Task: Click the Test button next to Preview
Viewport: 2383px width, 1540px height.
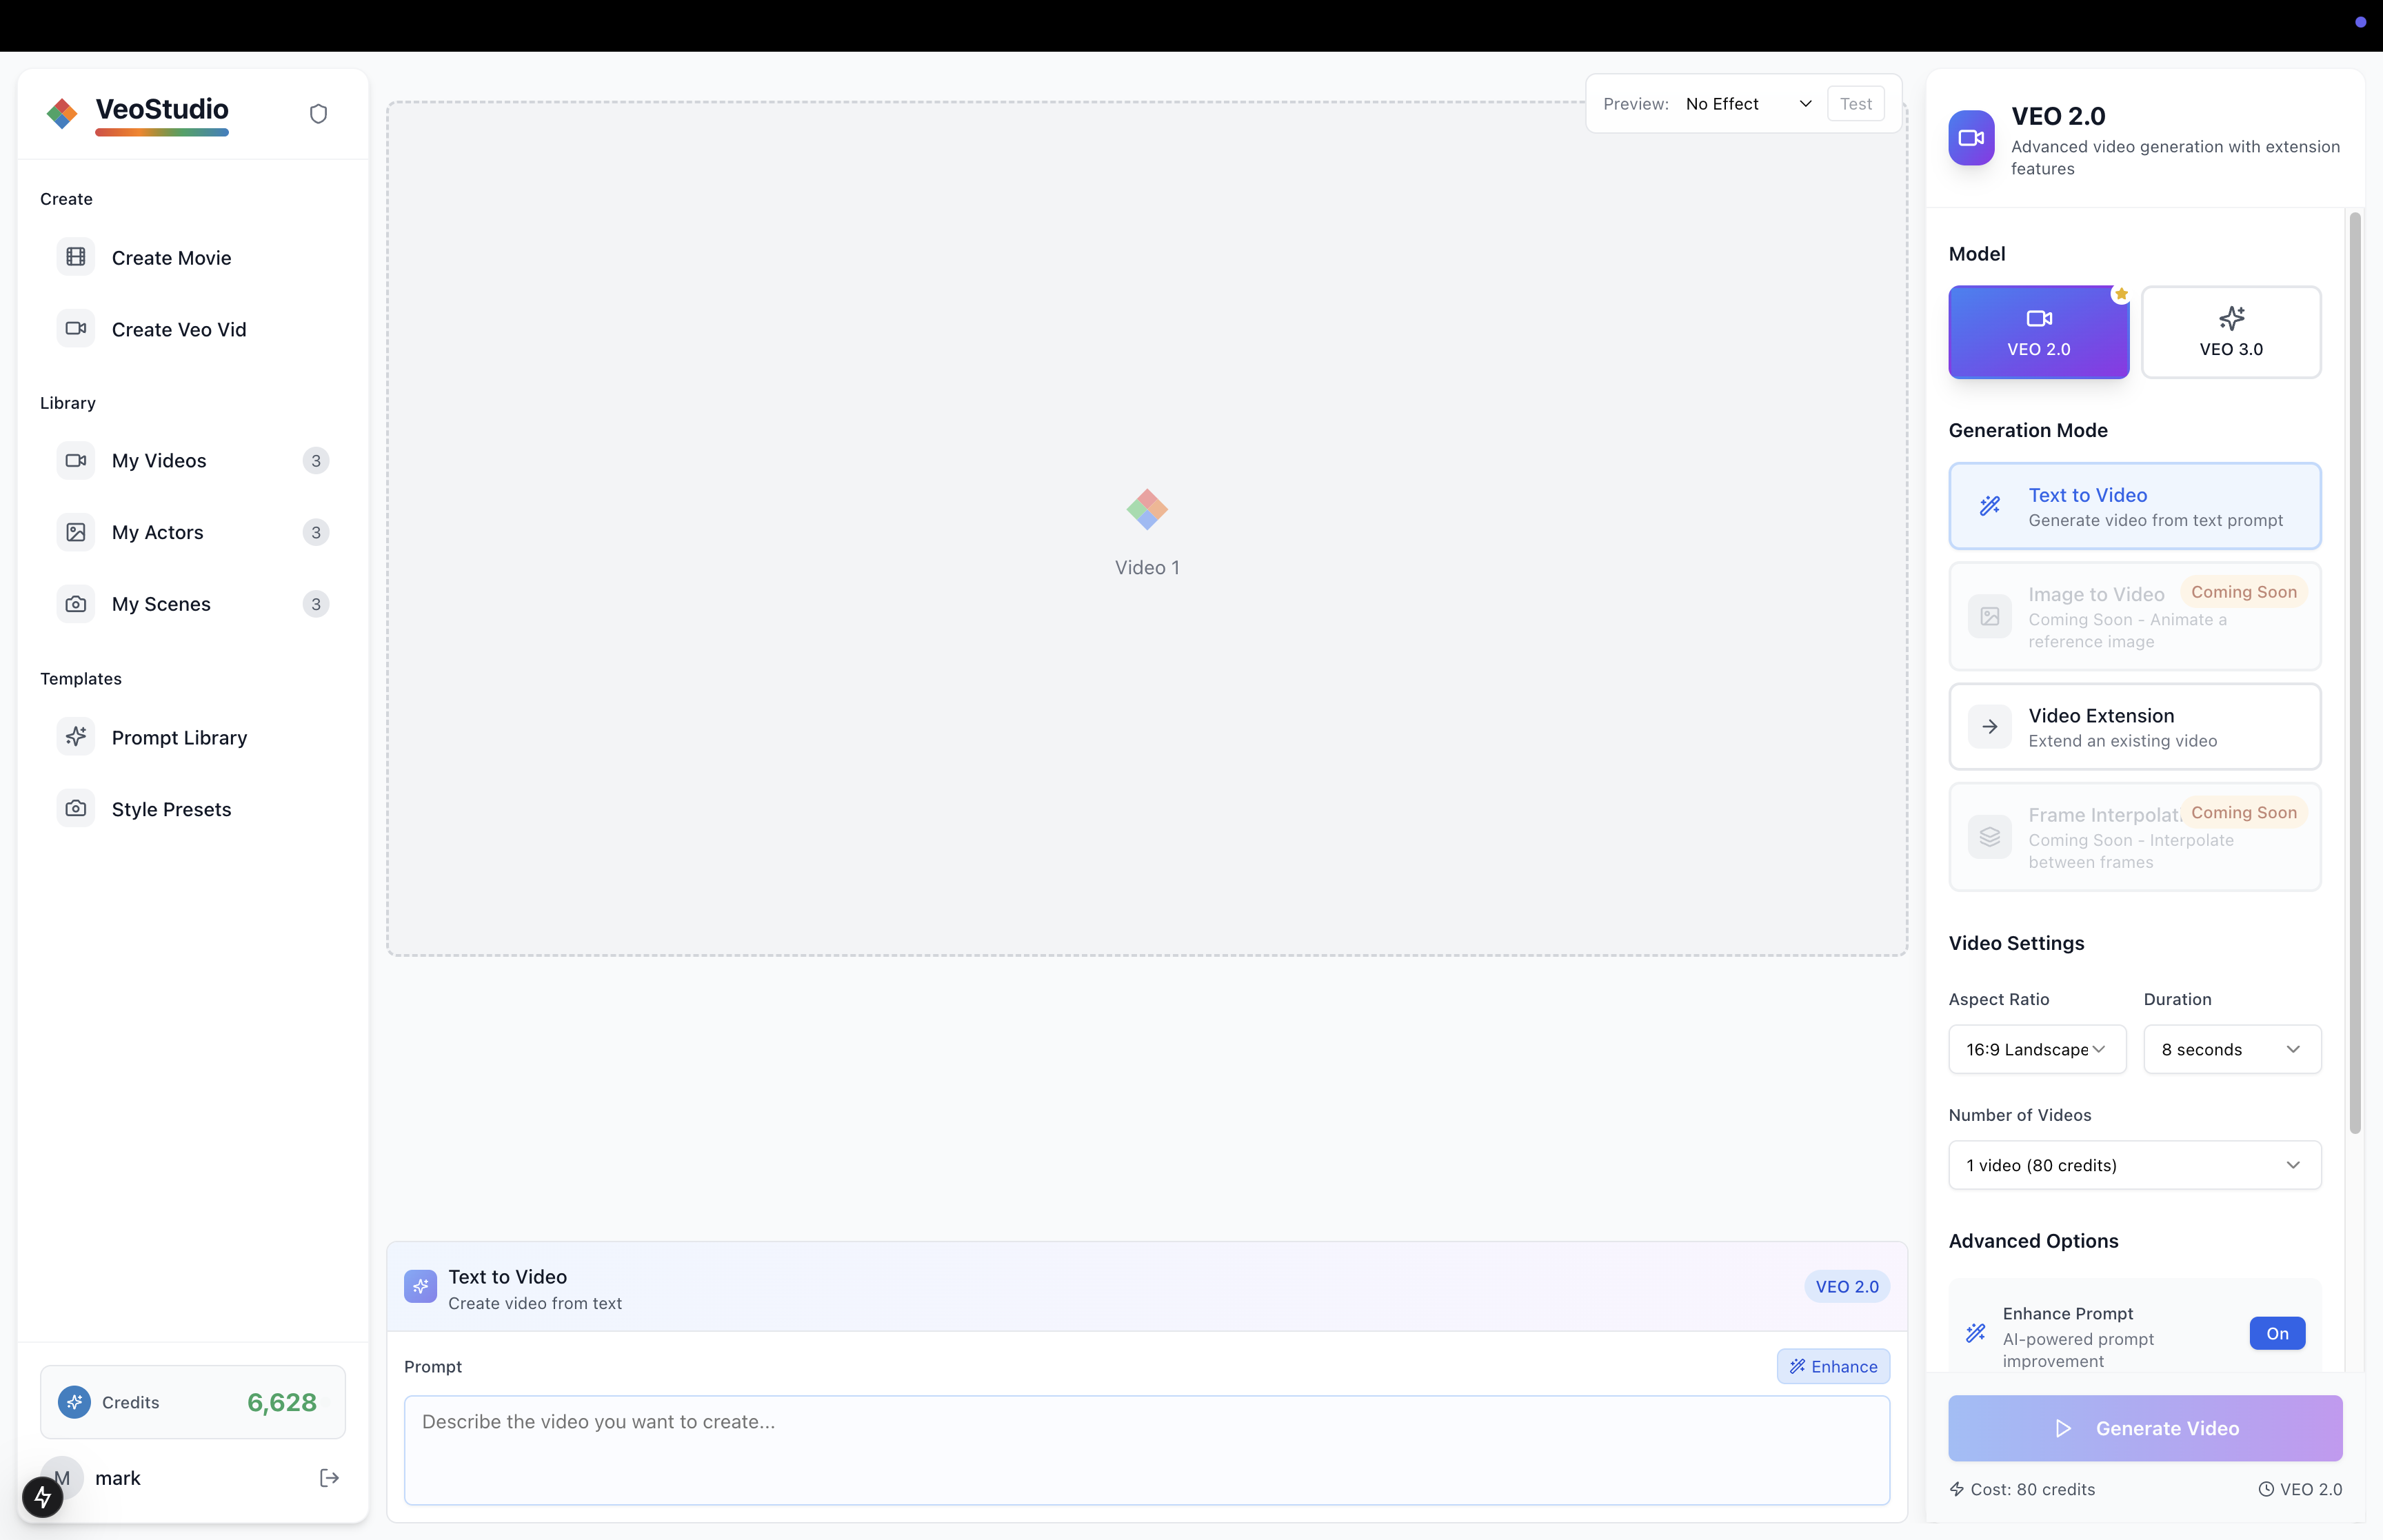Action: [x=1855, y=104]
